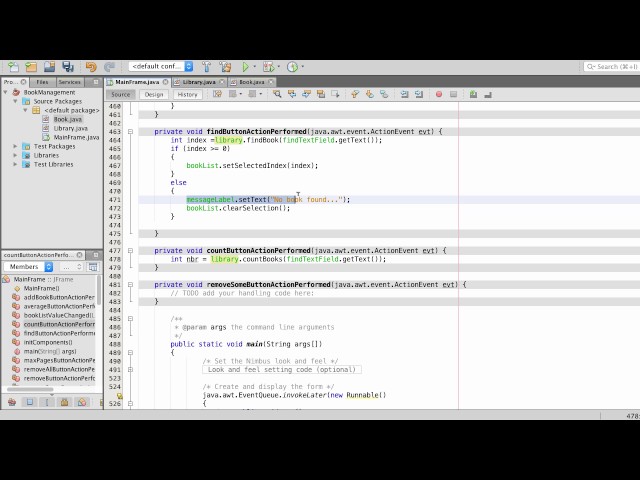
Task: Close the MainFrame.java tab
Action: point(165,82)
